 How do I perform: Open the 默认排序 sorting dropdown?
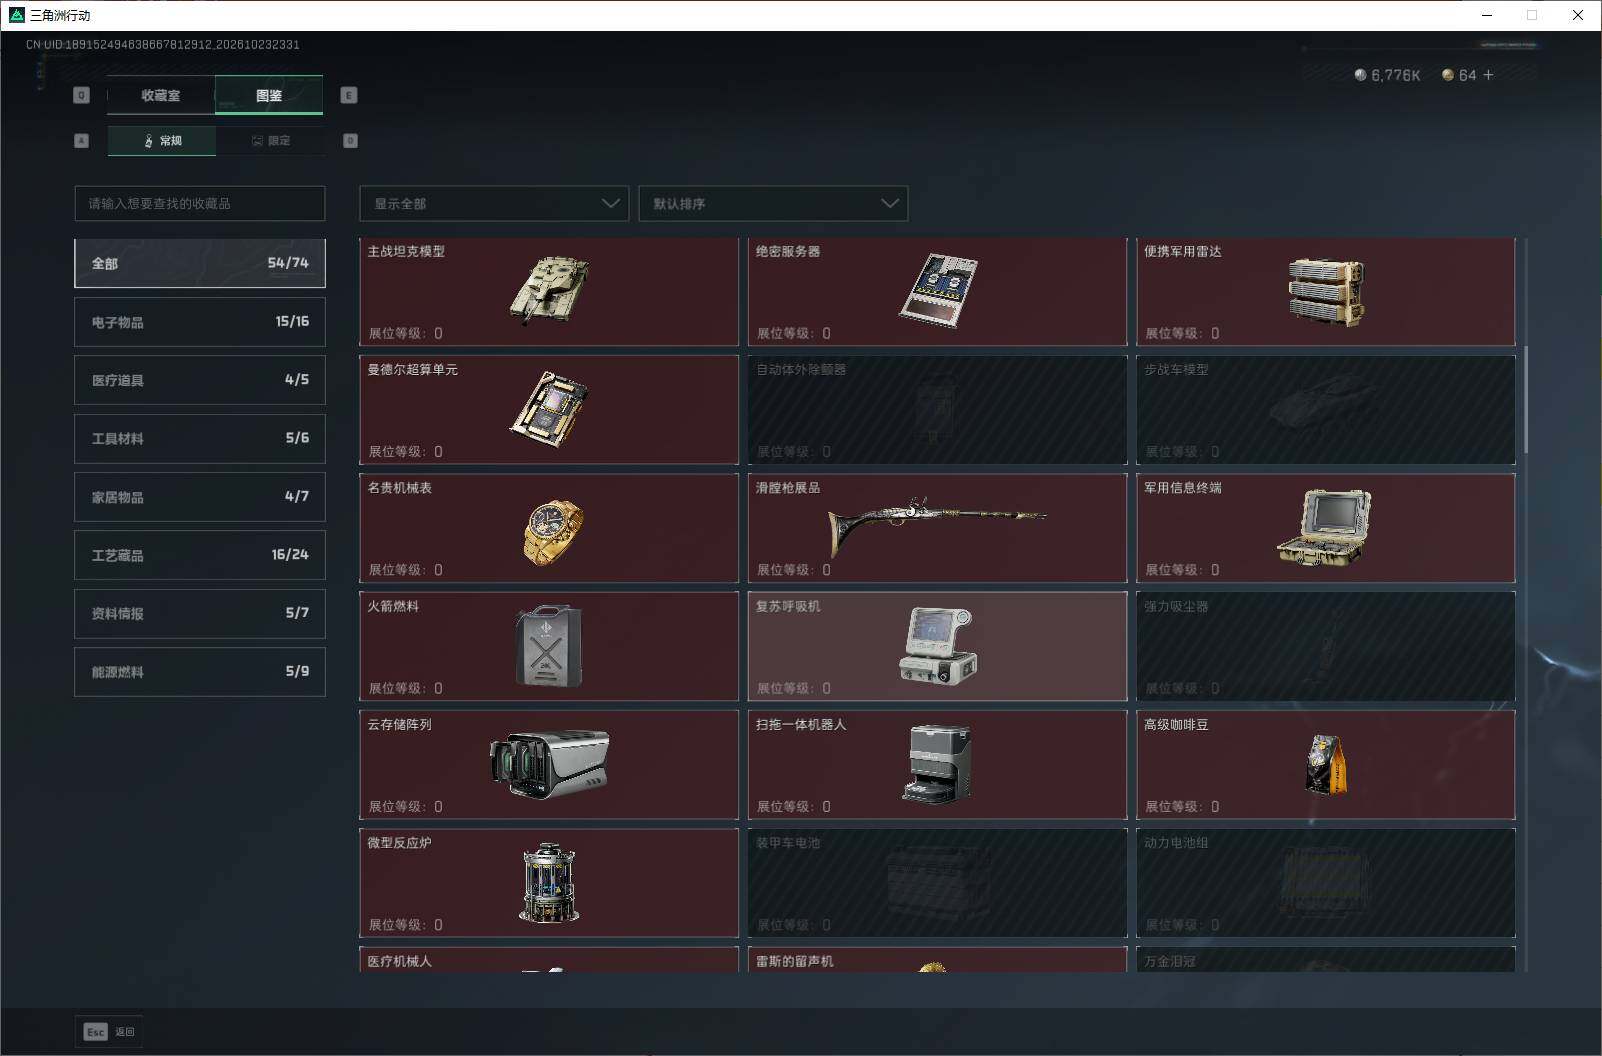pyautogui.click(x=773, y=203)
